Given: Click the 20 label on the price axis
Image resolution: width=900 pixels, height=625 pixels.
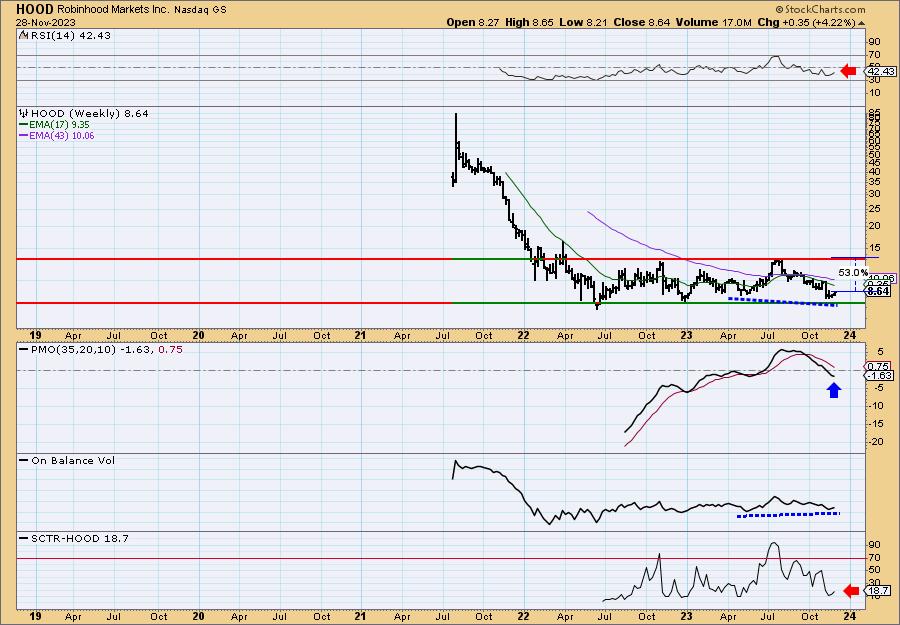Looking at the screenshot, I should pos(873,226).
